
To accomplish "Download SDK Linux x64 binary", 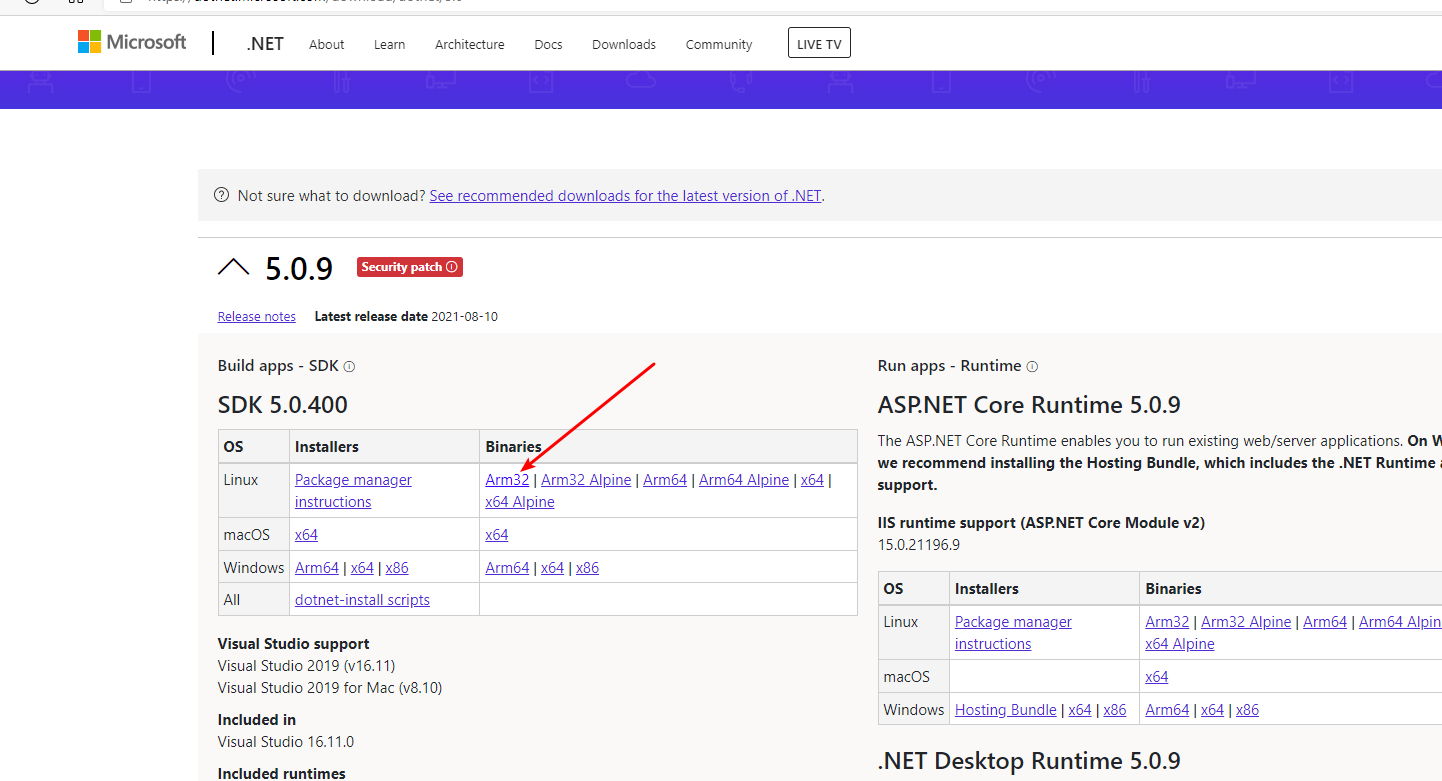I will pos(812,480).
